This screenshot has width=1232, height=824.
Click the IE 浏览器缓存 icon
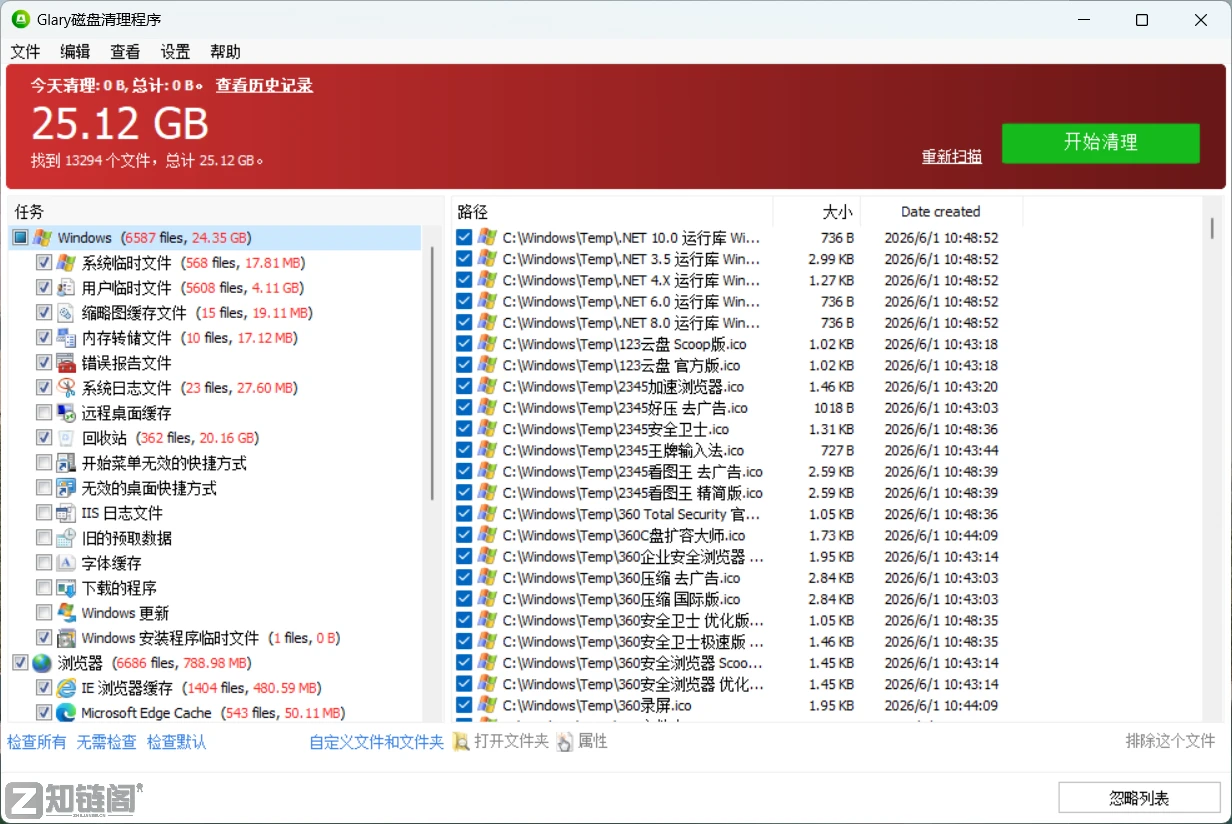(66, 688)
